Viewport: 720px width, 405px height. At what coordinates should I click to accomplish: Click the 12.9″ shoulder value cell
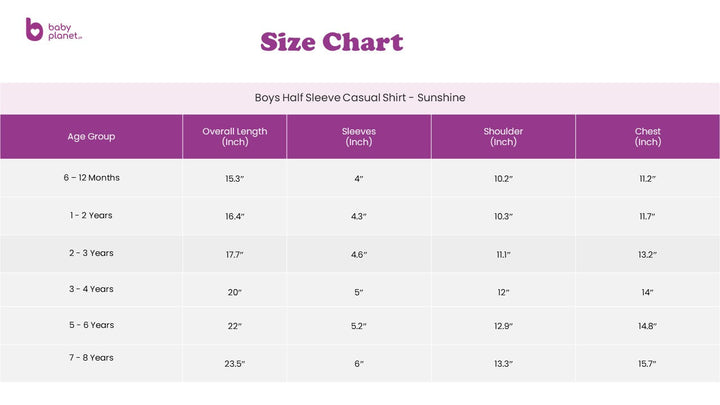[x=503, y=327]
